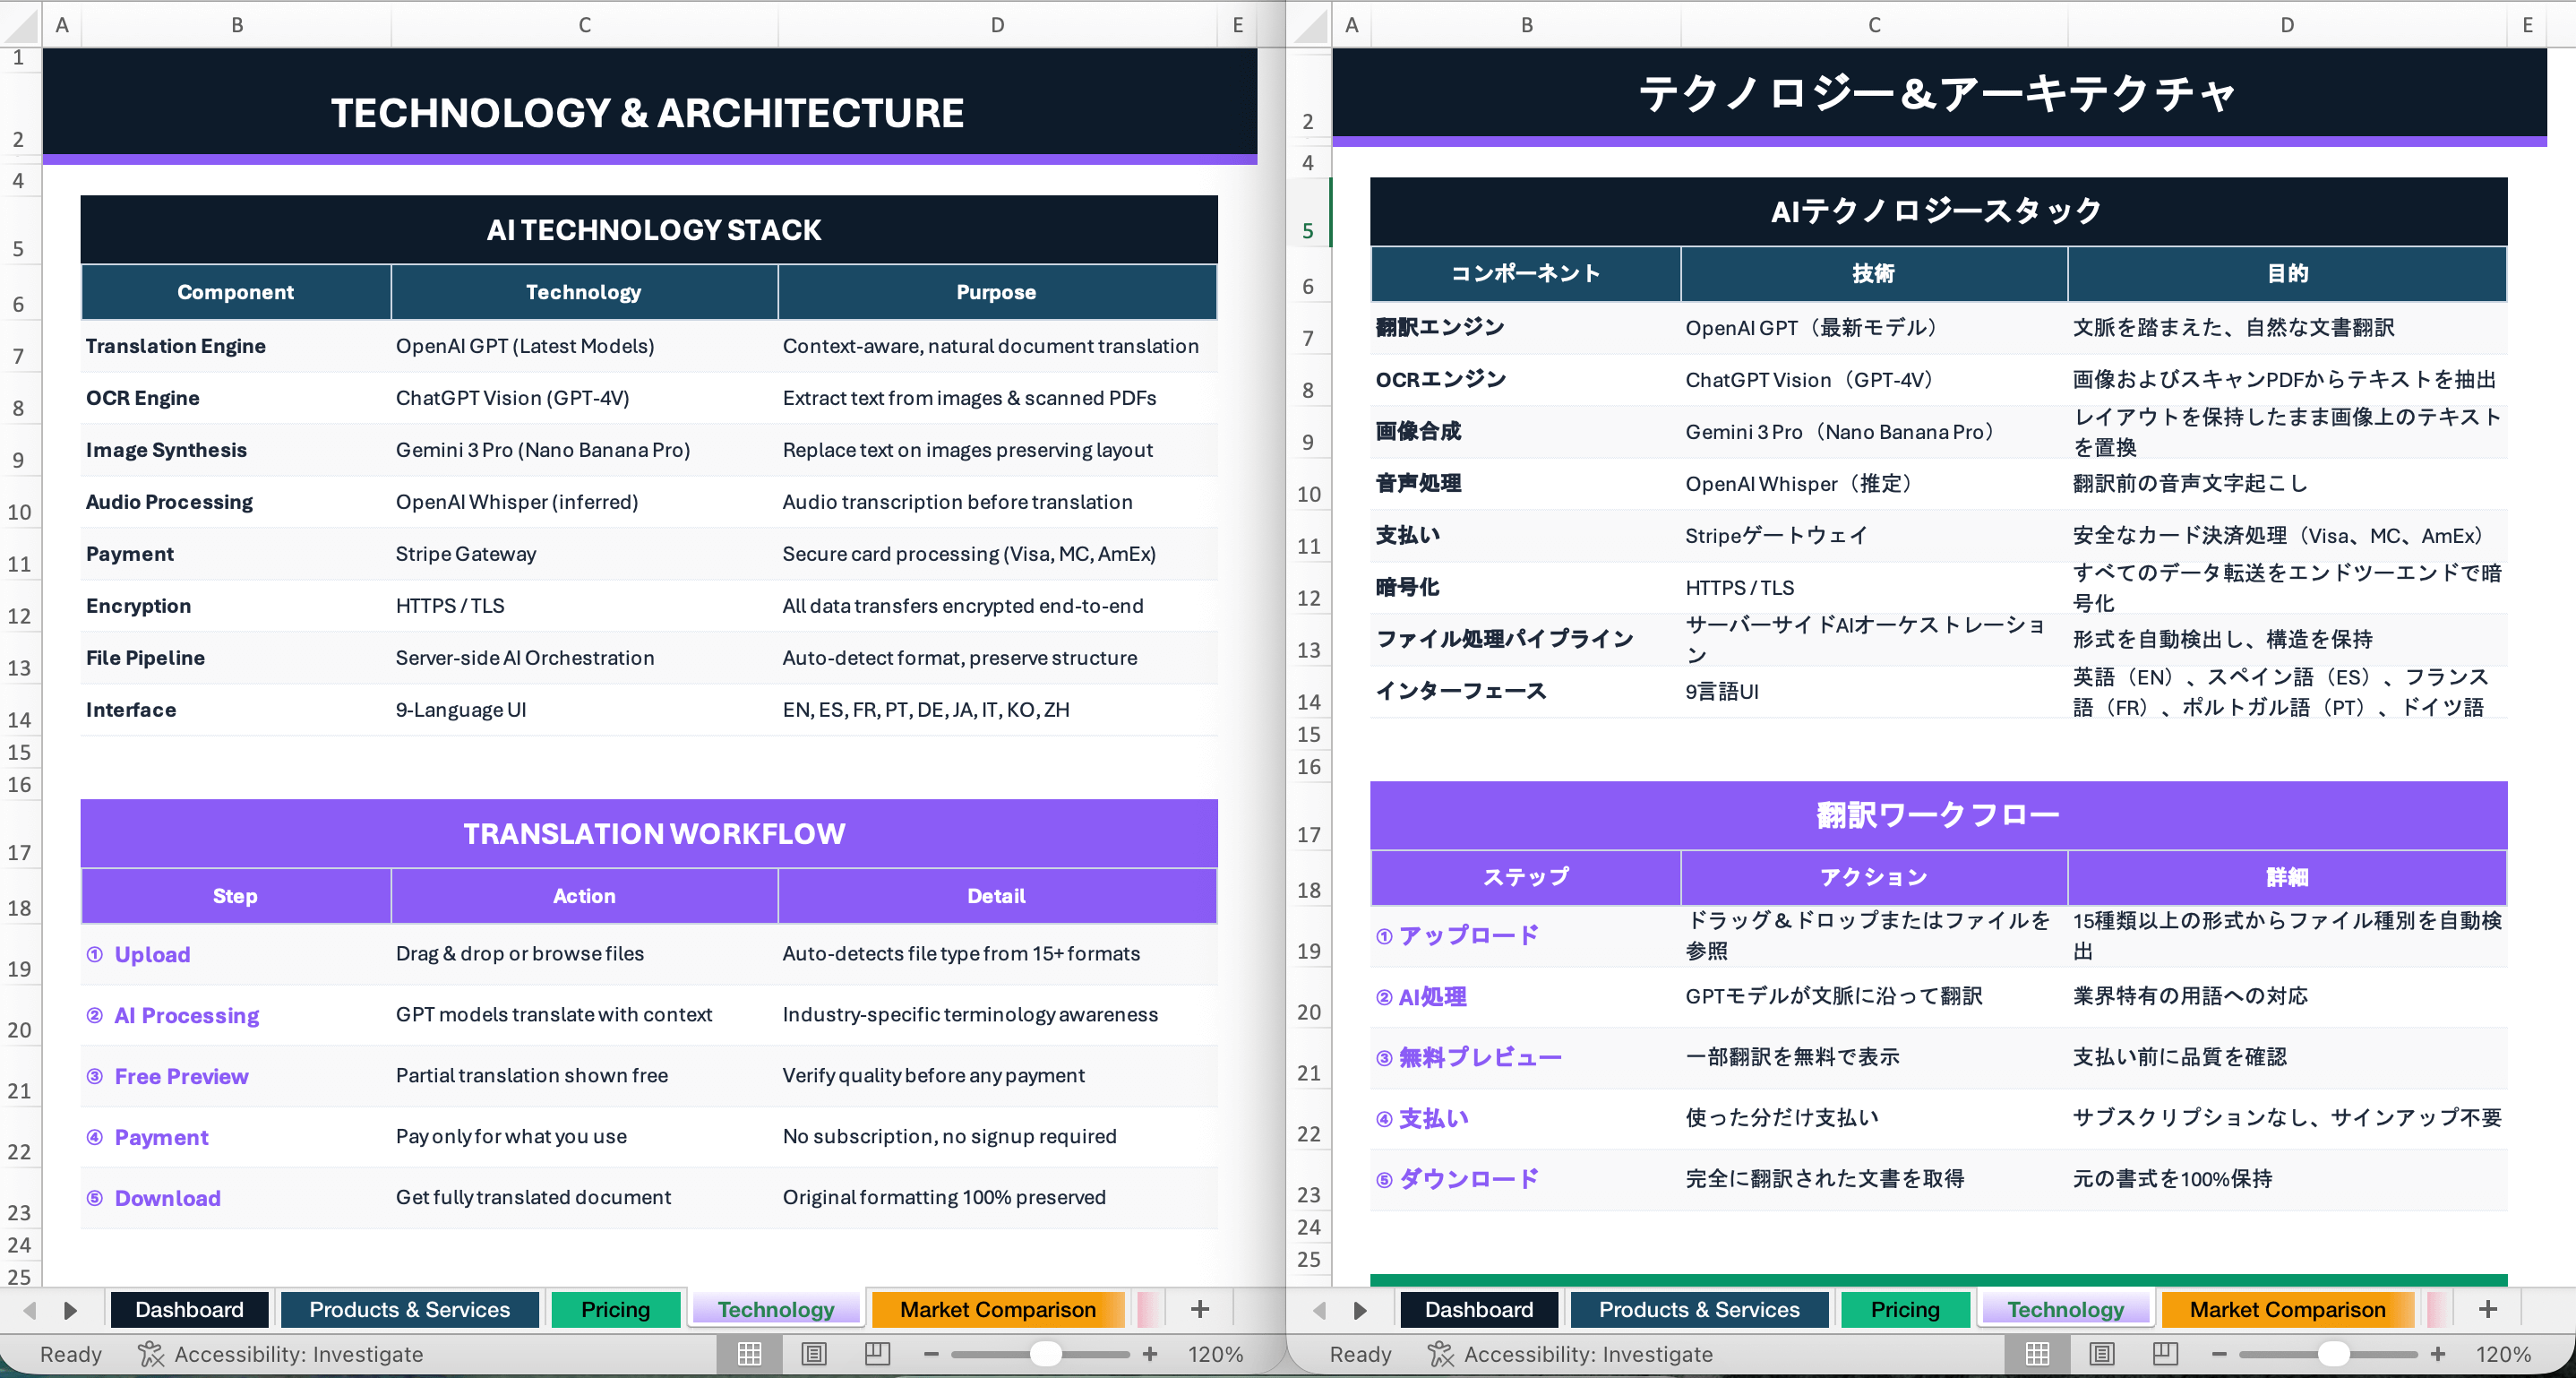Switch to Normal view in right window
Image resolution: width=2576 pixels, height=1378 pixels.
(2039, 1354)
